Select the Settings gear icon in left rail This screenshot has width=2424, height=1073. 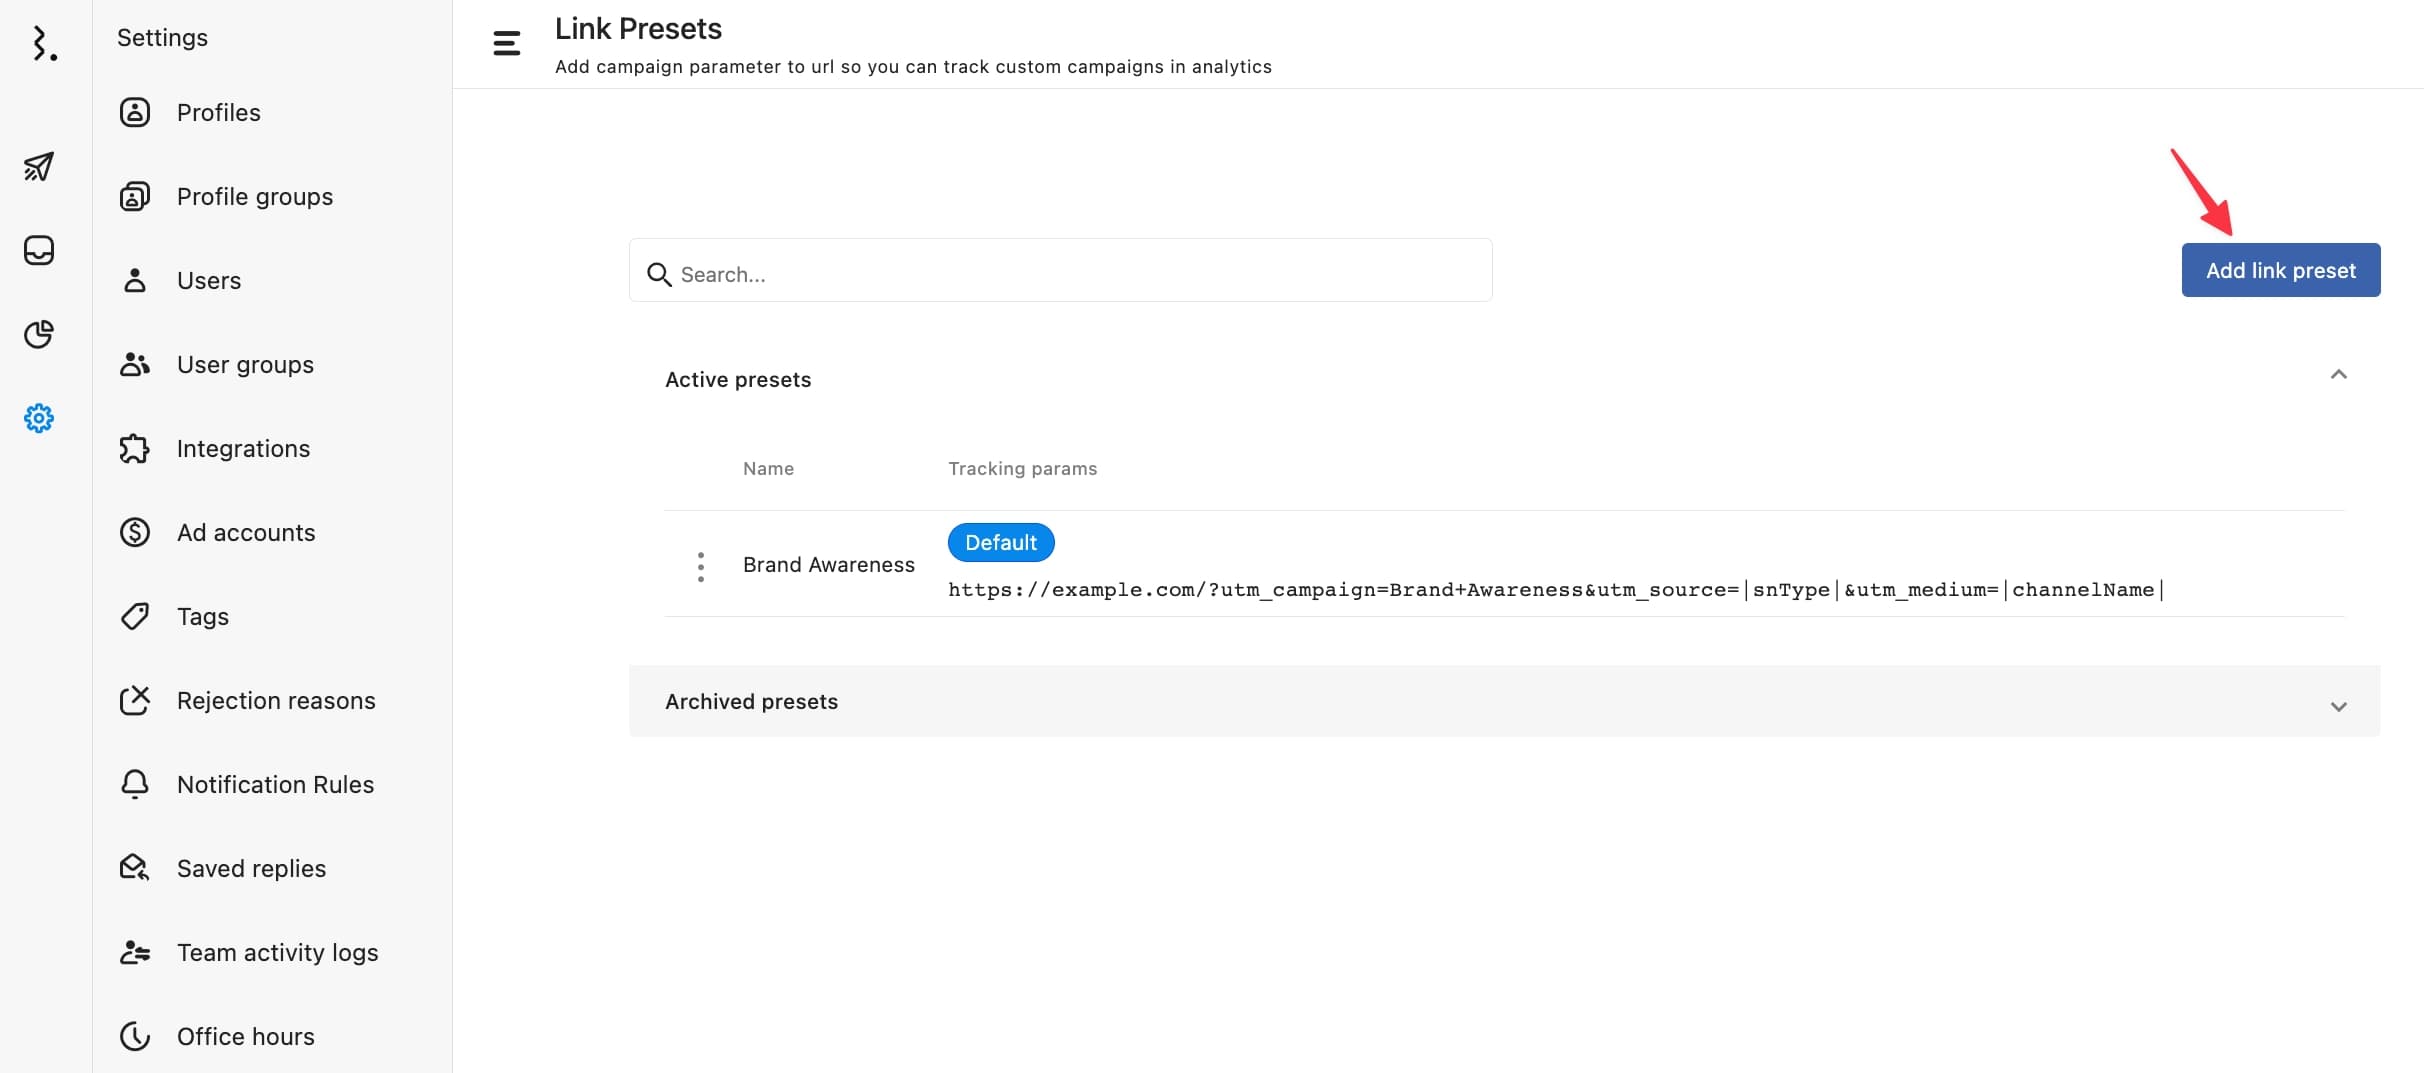[x=39, y=418]
